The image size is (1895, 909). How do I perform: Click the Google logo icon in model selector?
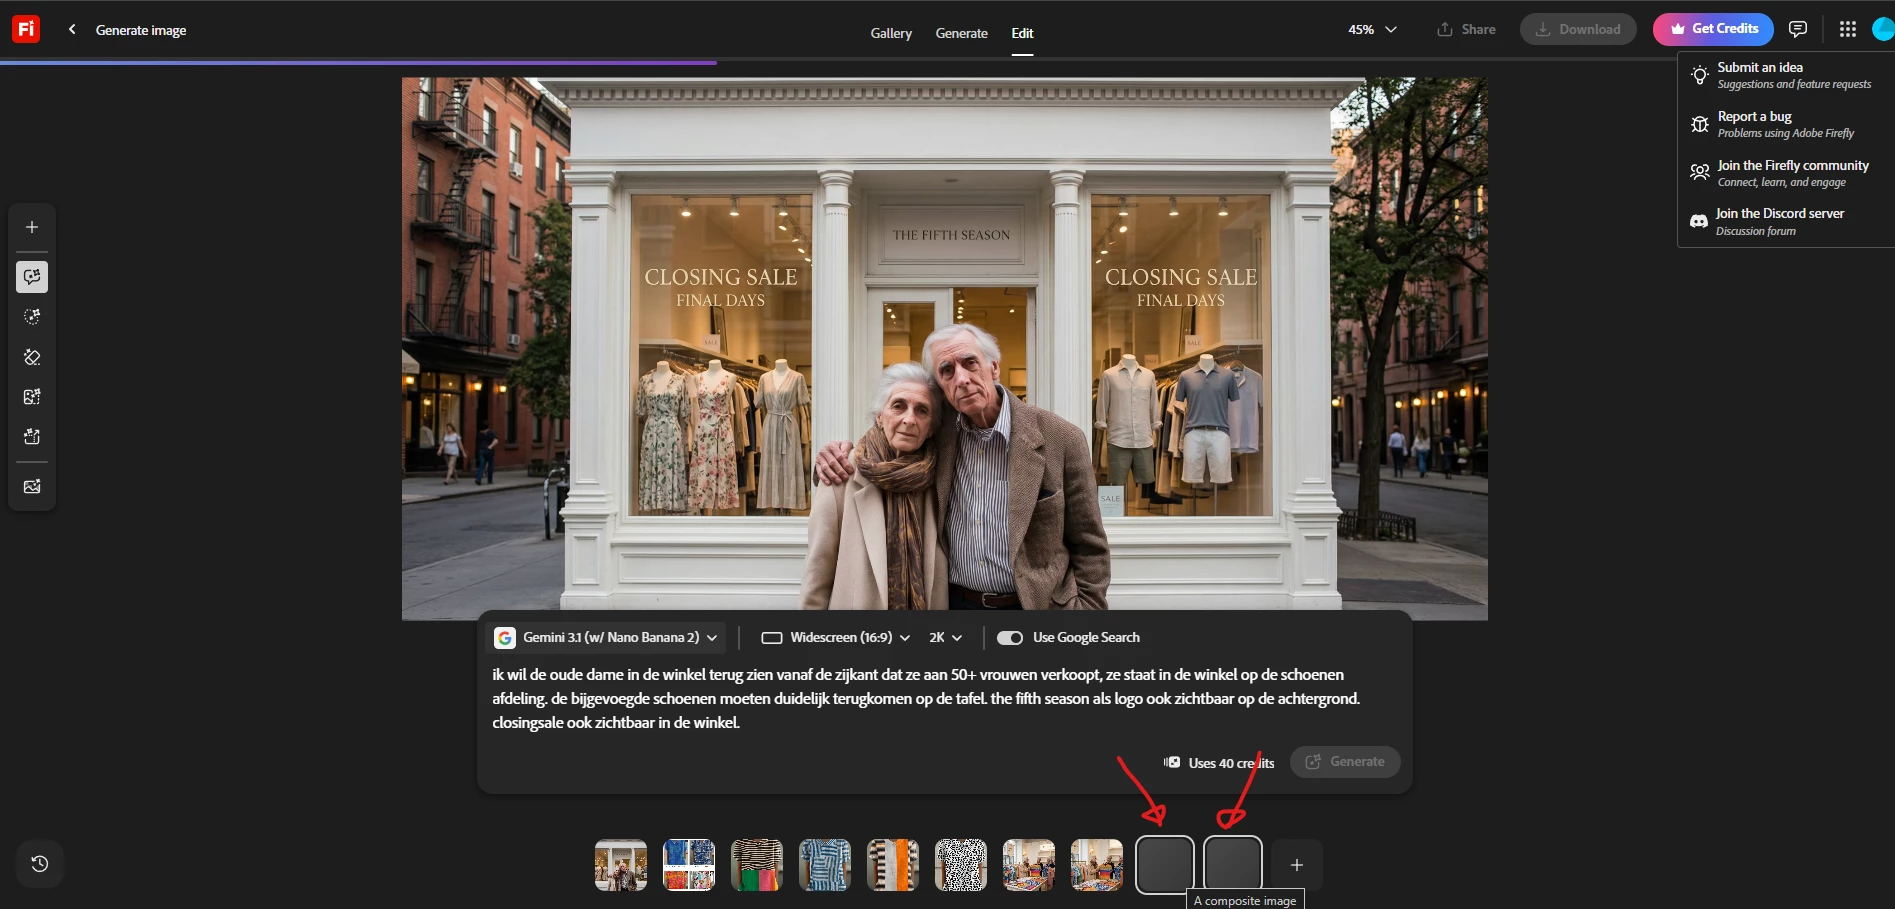click(505, 638)
